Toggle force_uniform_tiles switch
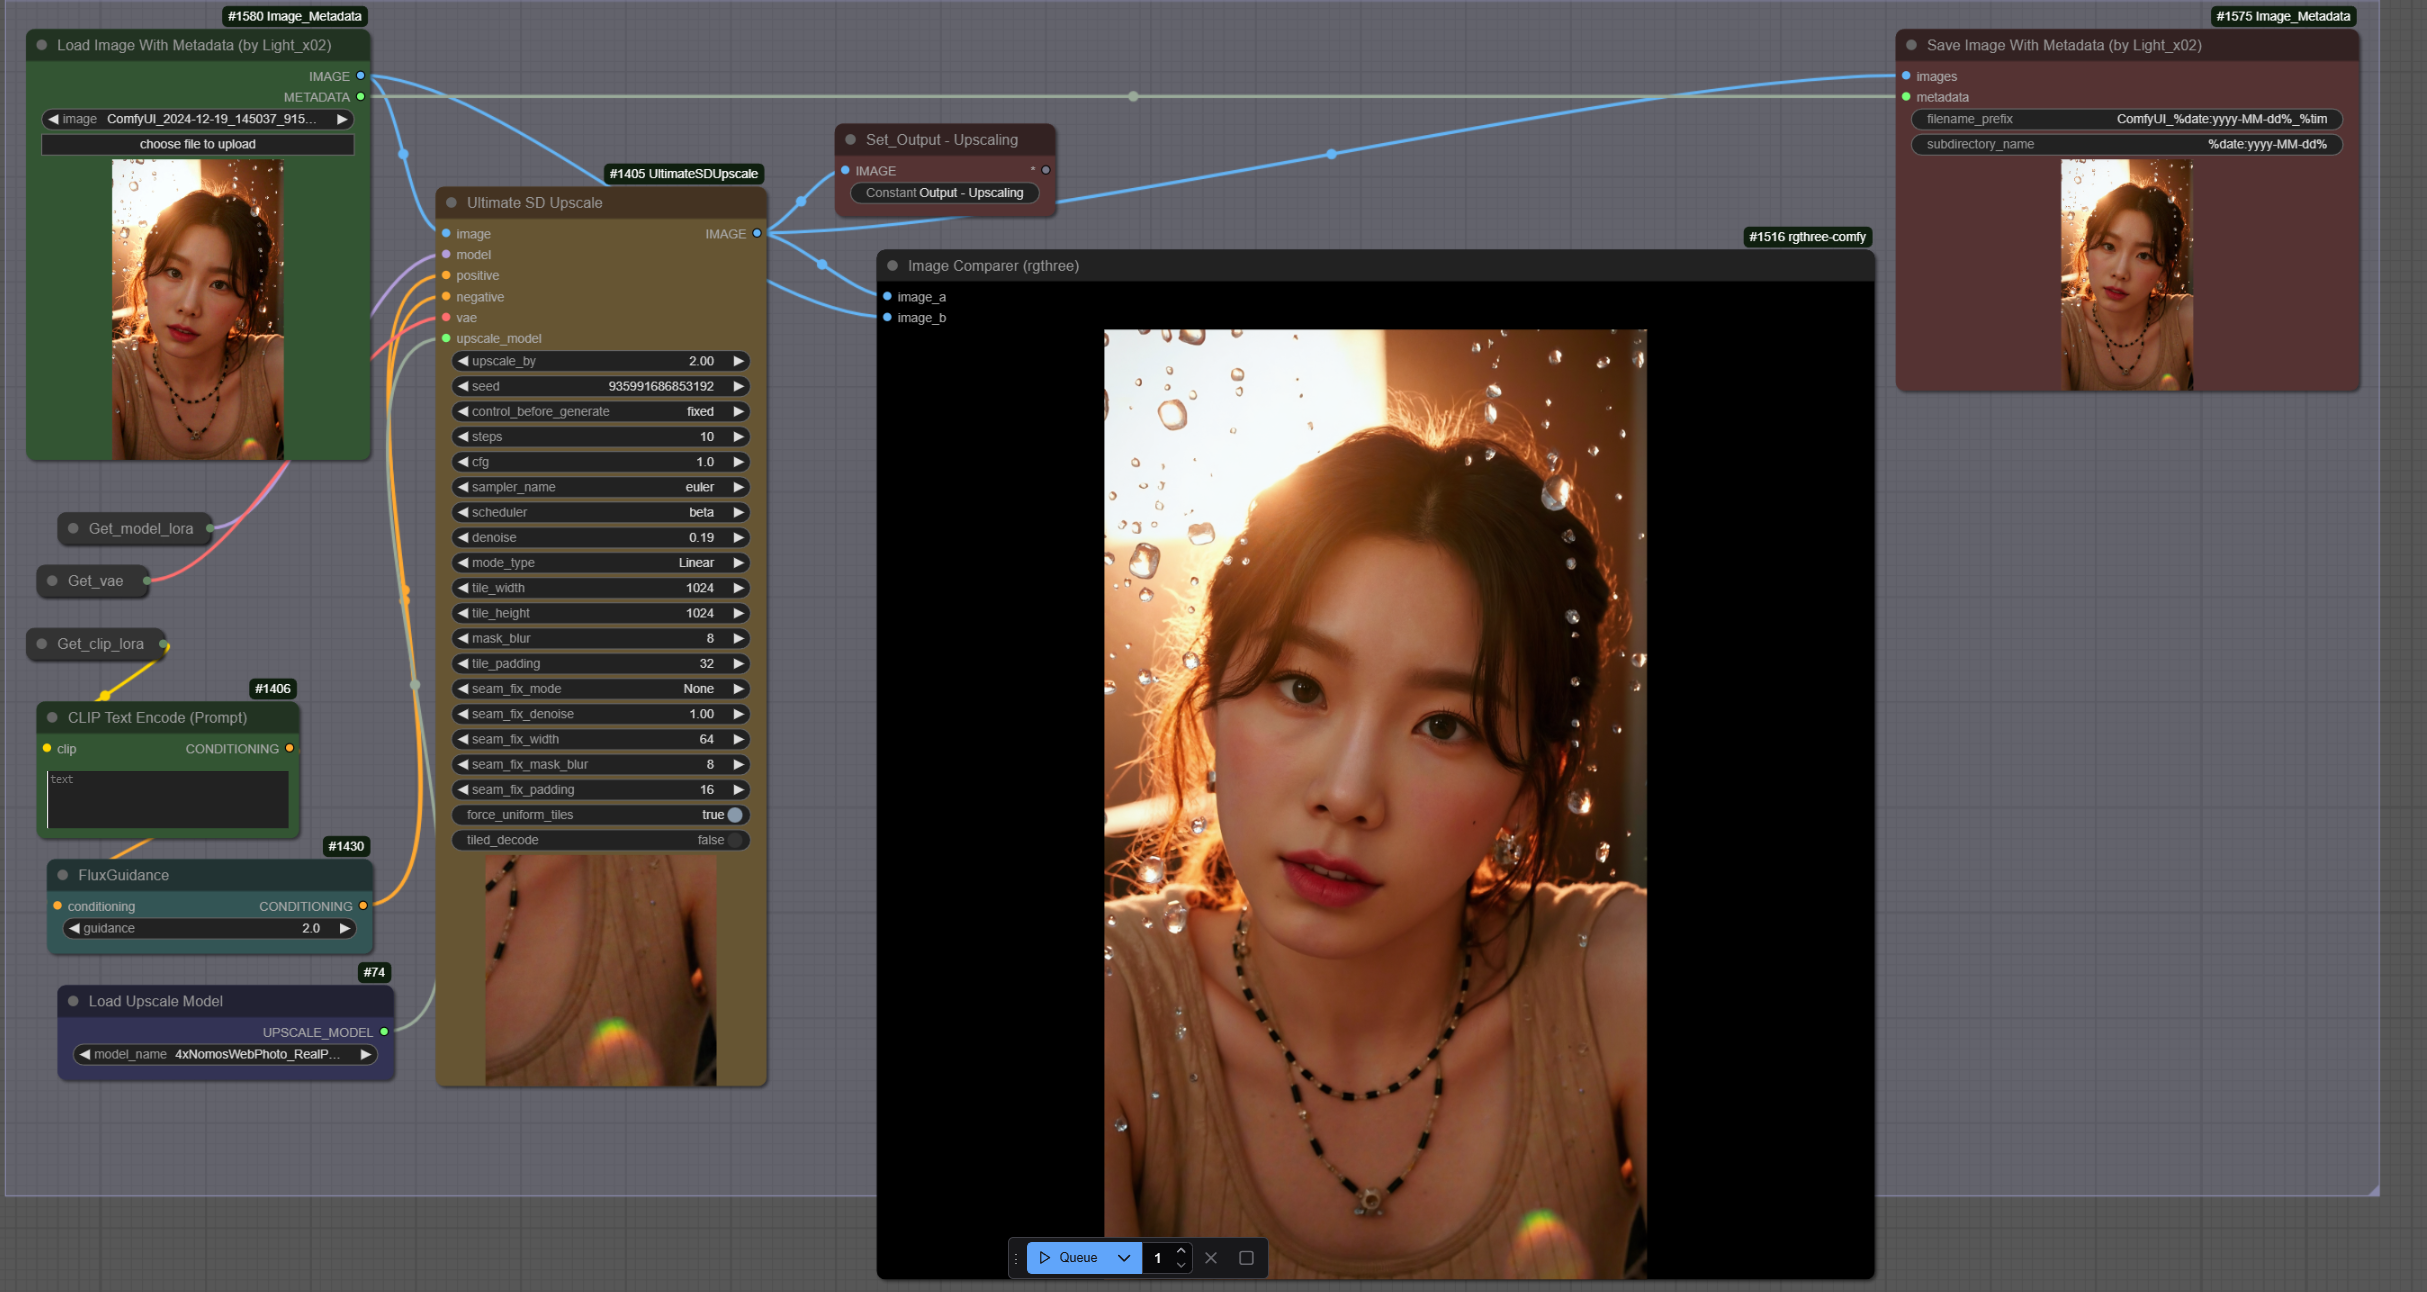 [x=735, y=815]
